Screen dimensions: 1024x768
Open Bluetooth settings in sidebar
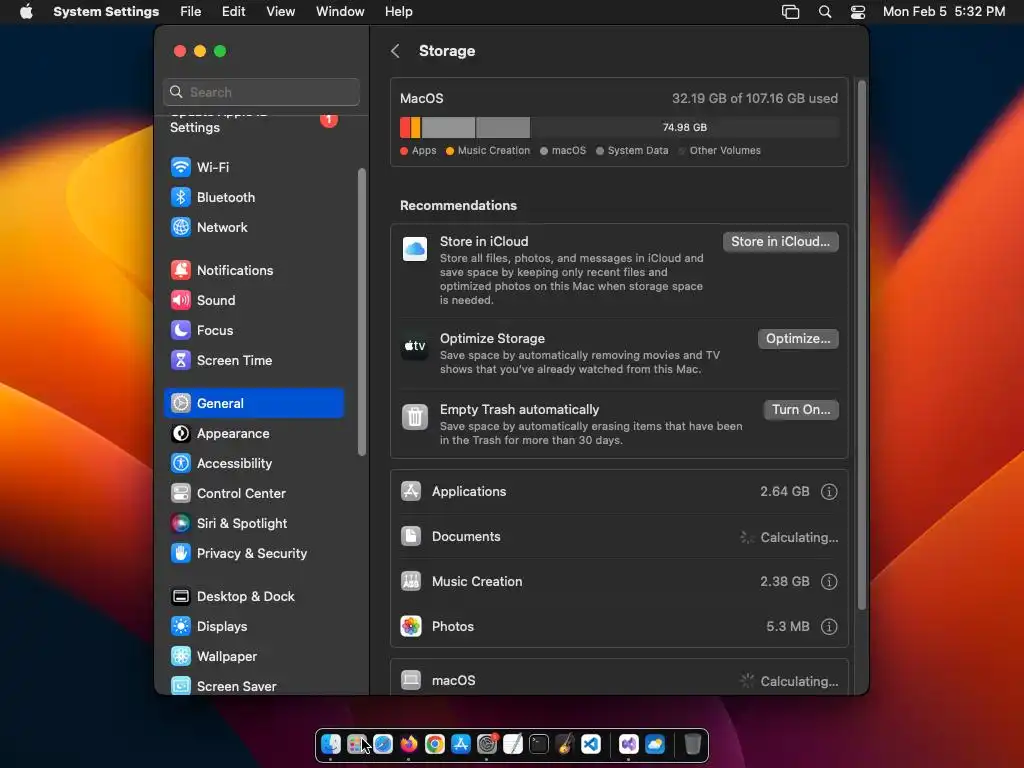254,197
